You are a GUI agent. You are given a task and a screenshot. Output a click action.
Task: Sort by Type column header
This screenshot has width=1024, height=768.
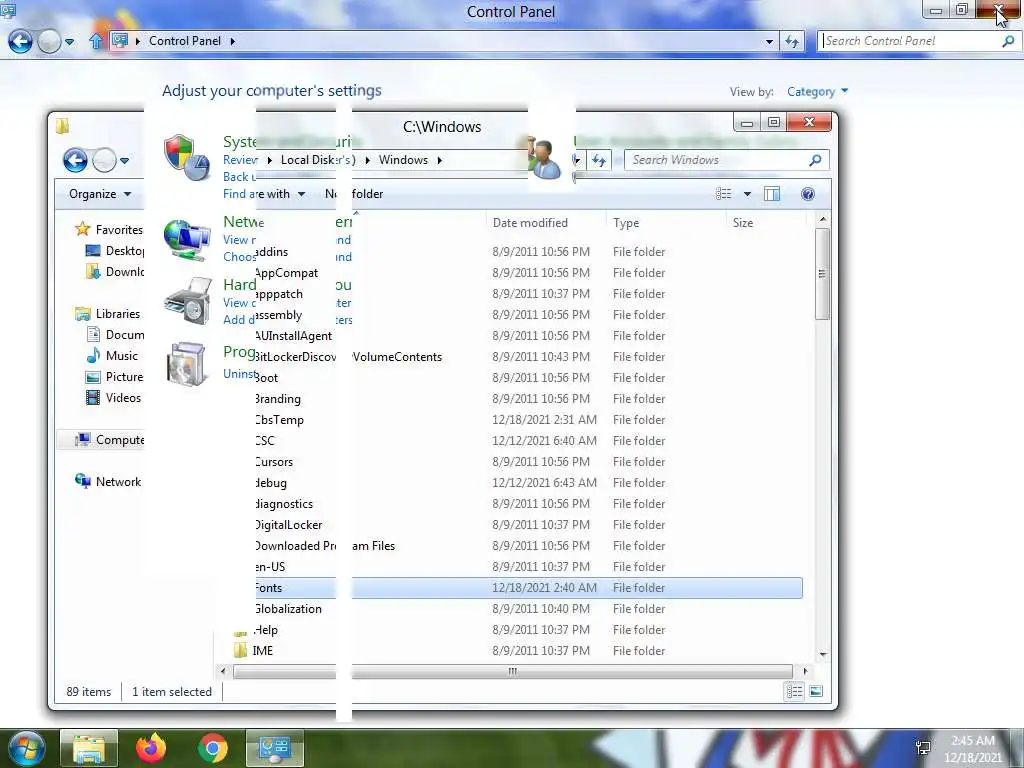pyautogui.click(x=626, y=223)
